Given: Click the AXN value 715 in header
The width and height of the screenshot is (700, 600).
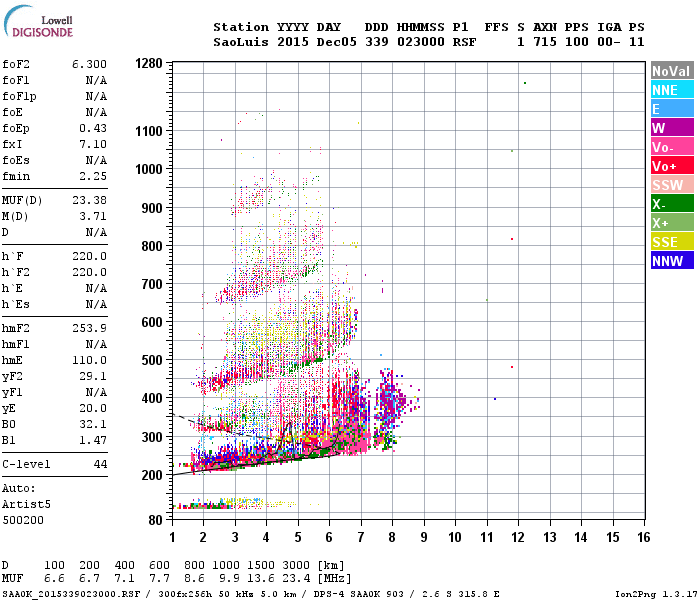Looking at the screenshot, I should point(545,42).
